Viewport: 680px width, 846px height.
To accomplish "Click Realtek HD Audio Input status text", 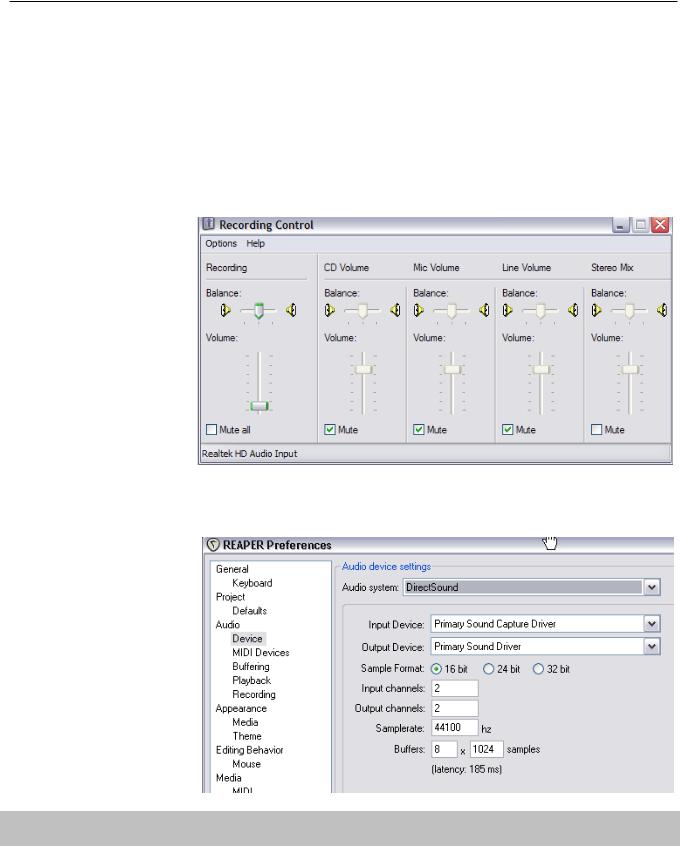I will click(x=249, y=454).
